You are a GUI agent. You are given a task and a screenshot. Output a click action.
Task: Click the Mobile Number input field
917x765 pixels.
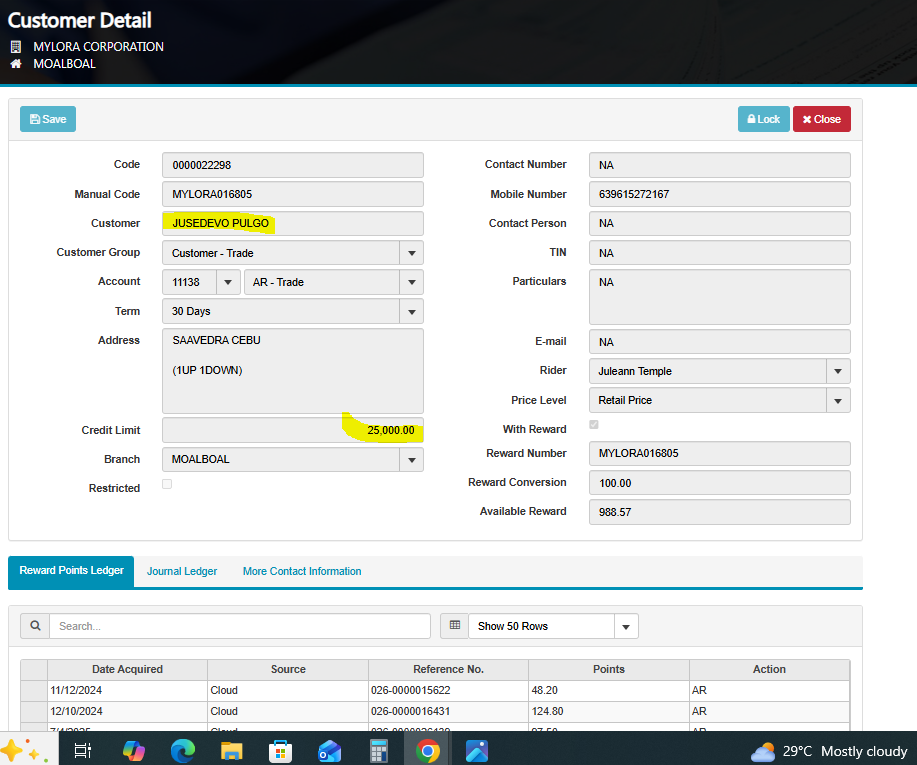720,194
